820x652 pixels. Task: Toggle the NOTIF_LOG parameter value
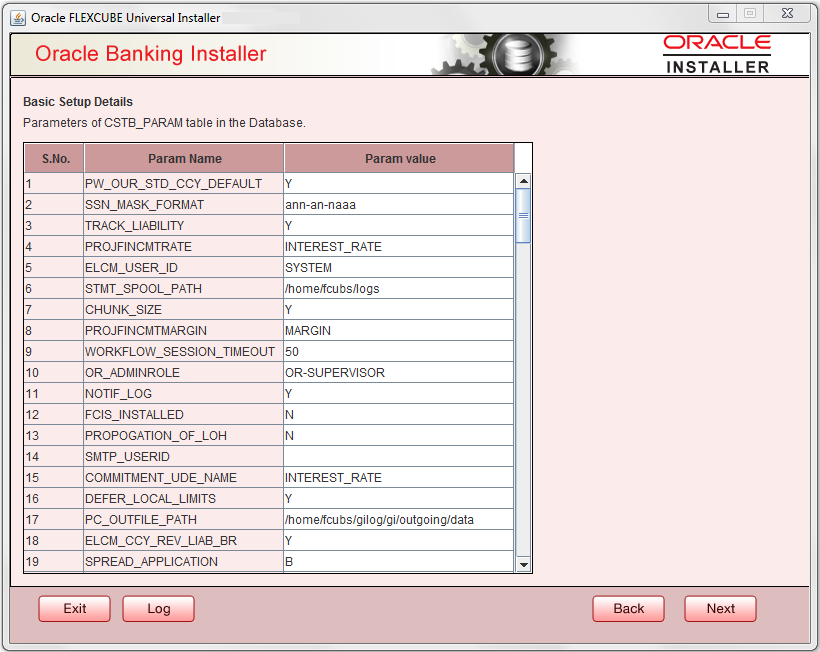click(x=396, y=393)
